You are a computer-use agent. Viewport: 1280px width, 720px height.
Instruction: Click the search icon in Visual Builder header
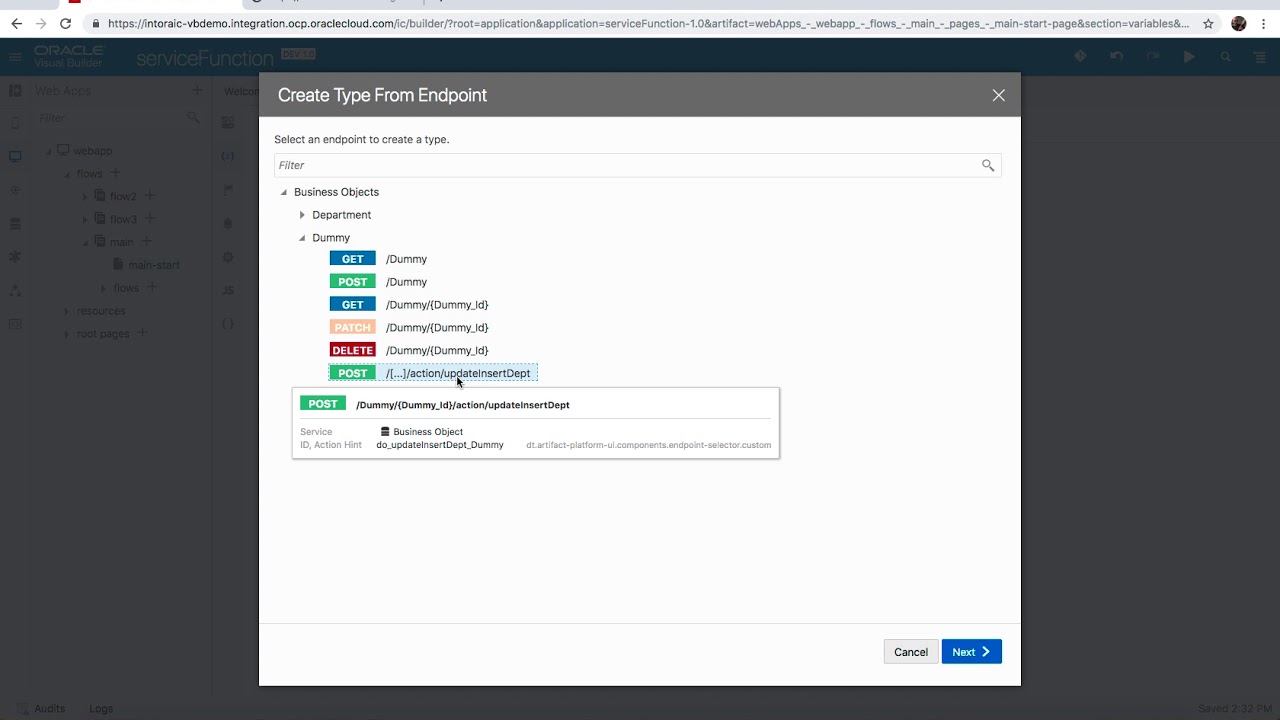pos(1225,57)
